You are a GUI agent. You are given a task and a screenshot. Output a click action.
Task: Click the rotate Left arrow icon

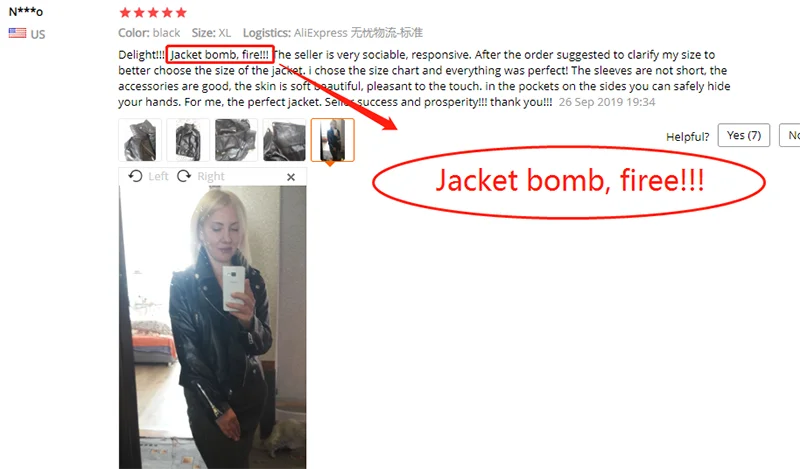[135, 176]
